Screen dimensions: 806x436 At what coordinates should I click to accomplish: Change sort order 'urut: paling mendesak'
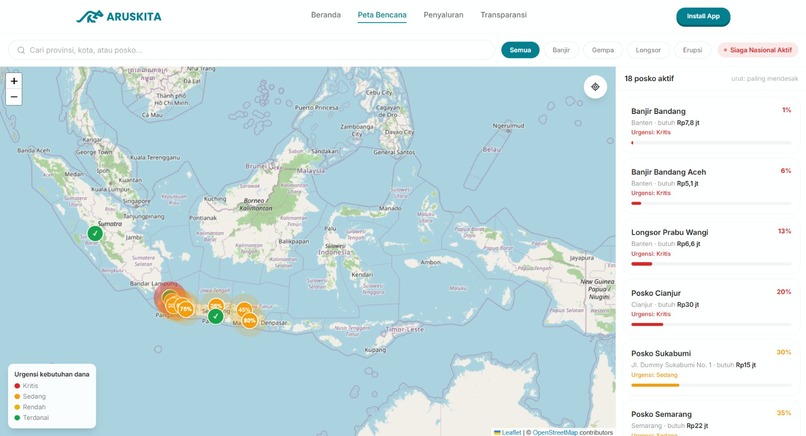(x=764, y=79)
